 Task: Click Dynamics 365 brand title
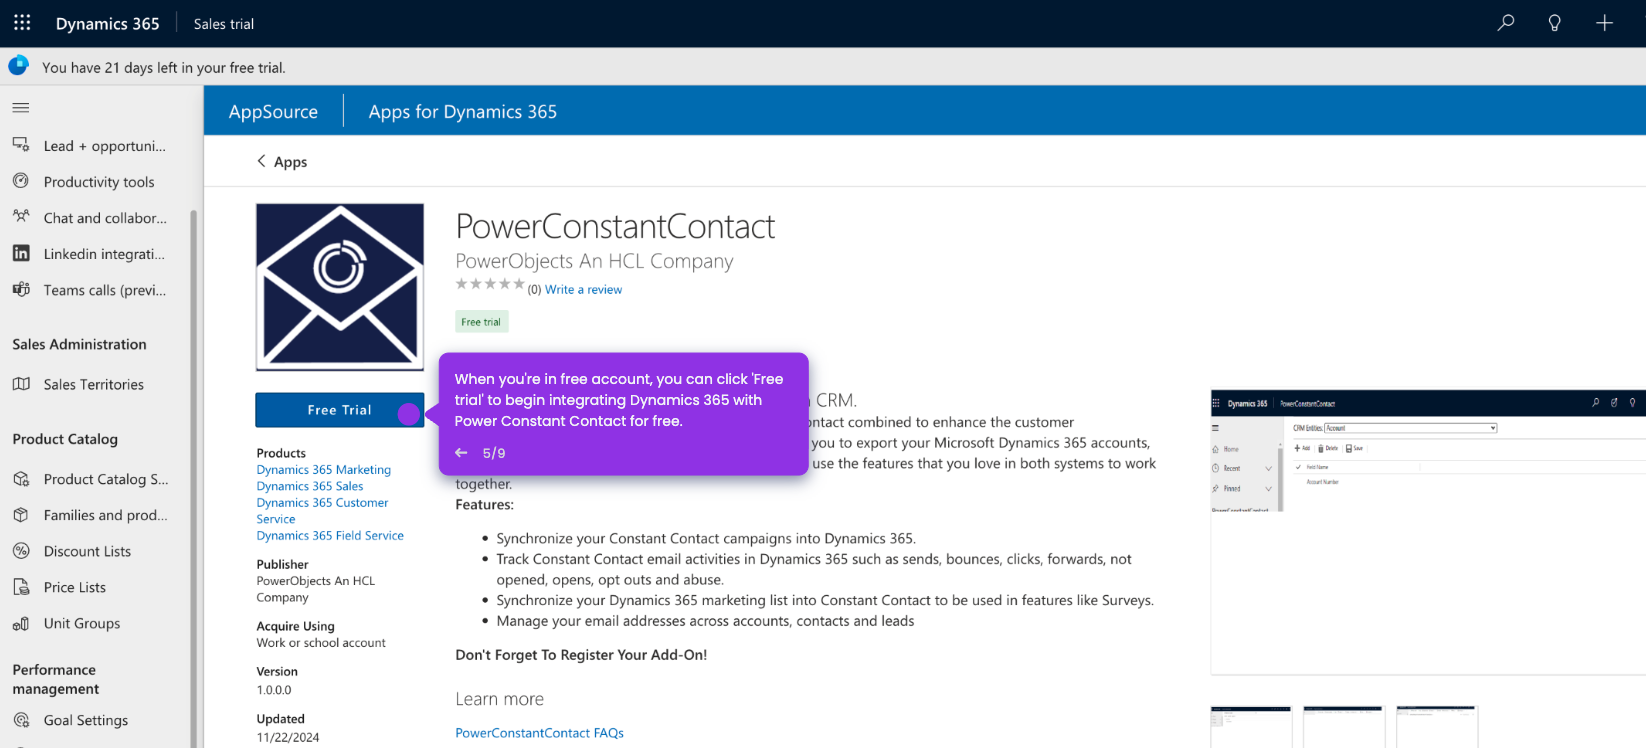pos(107,23)
